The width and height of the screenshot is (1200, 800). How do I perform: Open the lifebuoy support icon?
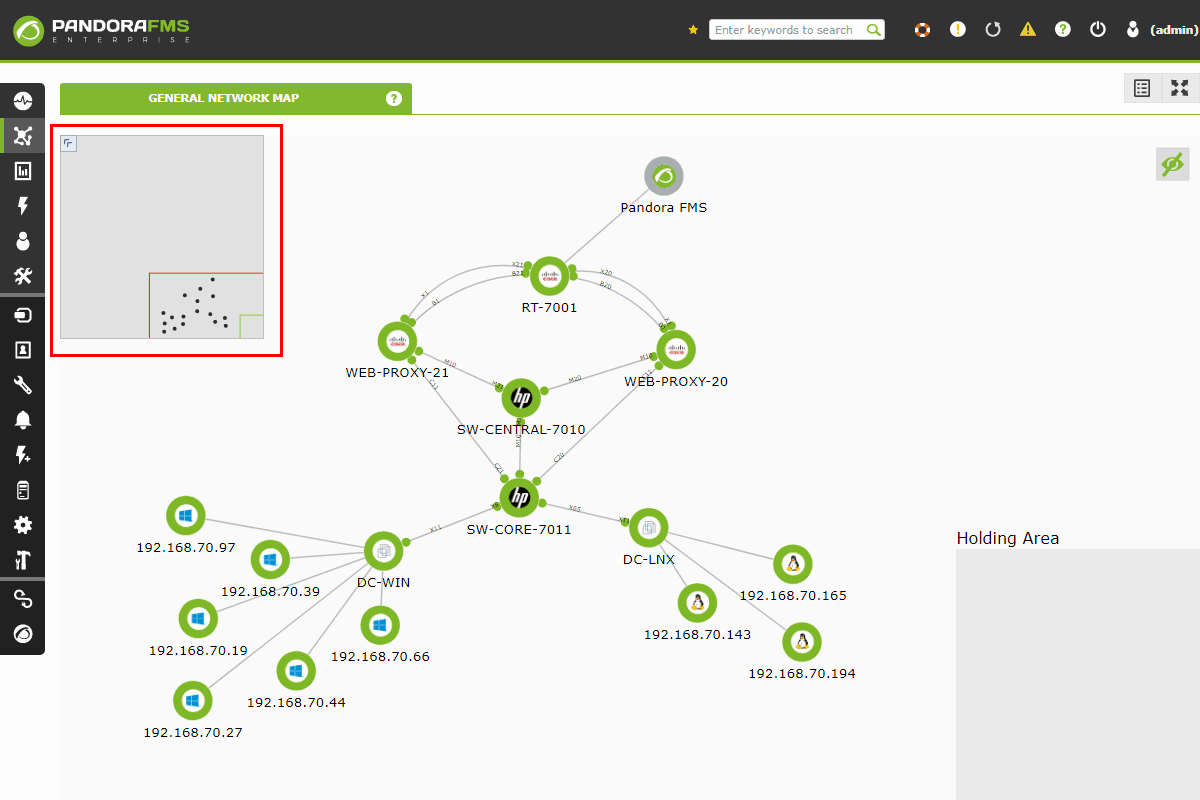click(x=923, y=30)
